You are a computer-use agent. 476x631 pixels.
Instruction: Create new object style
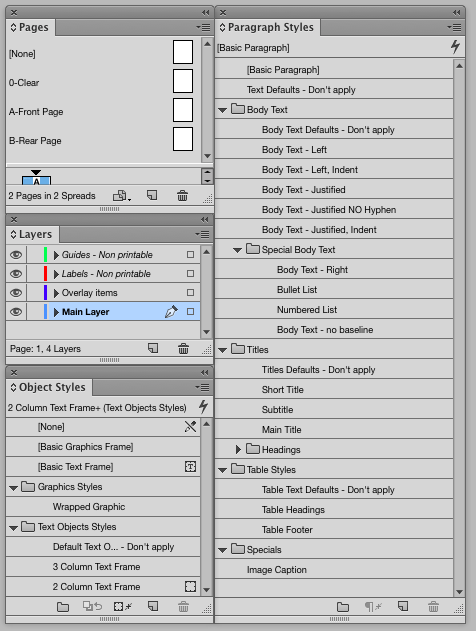[x=153, y=606]
